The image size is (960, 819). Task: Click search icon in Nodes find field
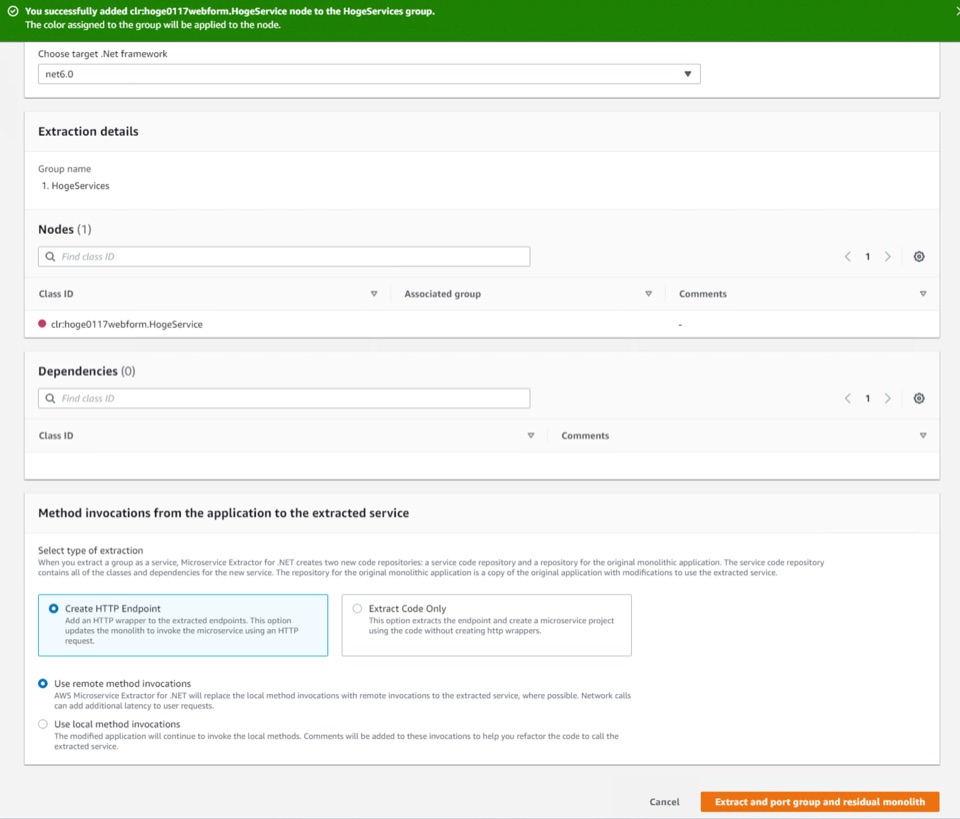point(50,256)
